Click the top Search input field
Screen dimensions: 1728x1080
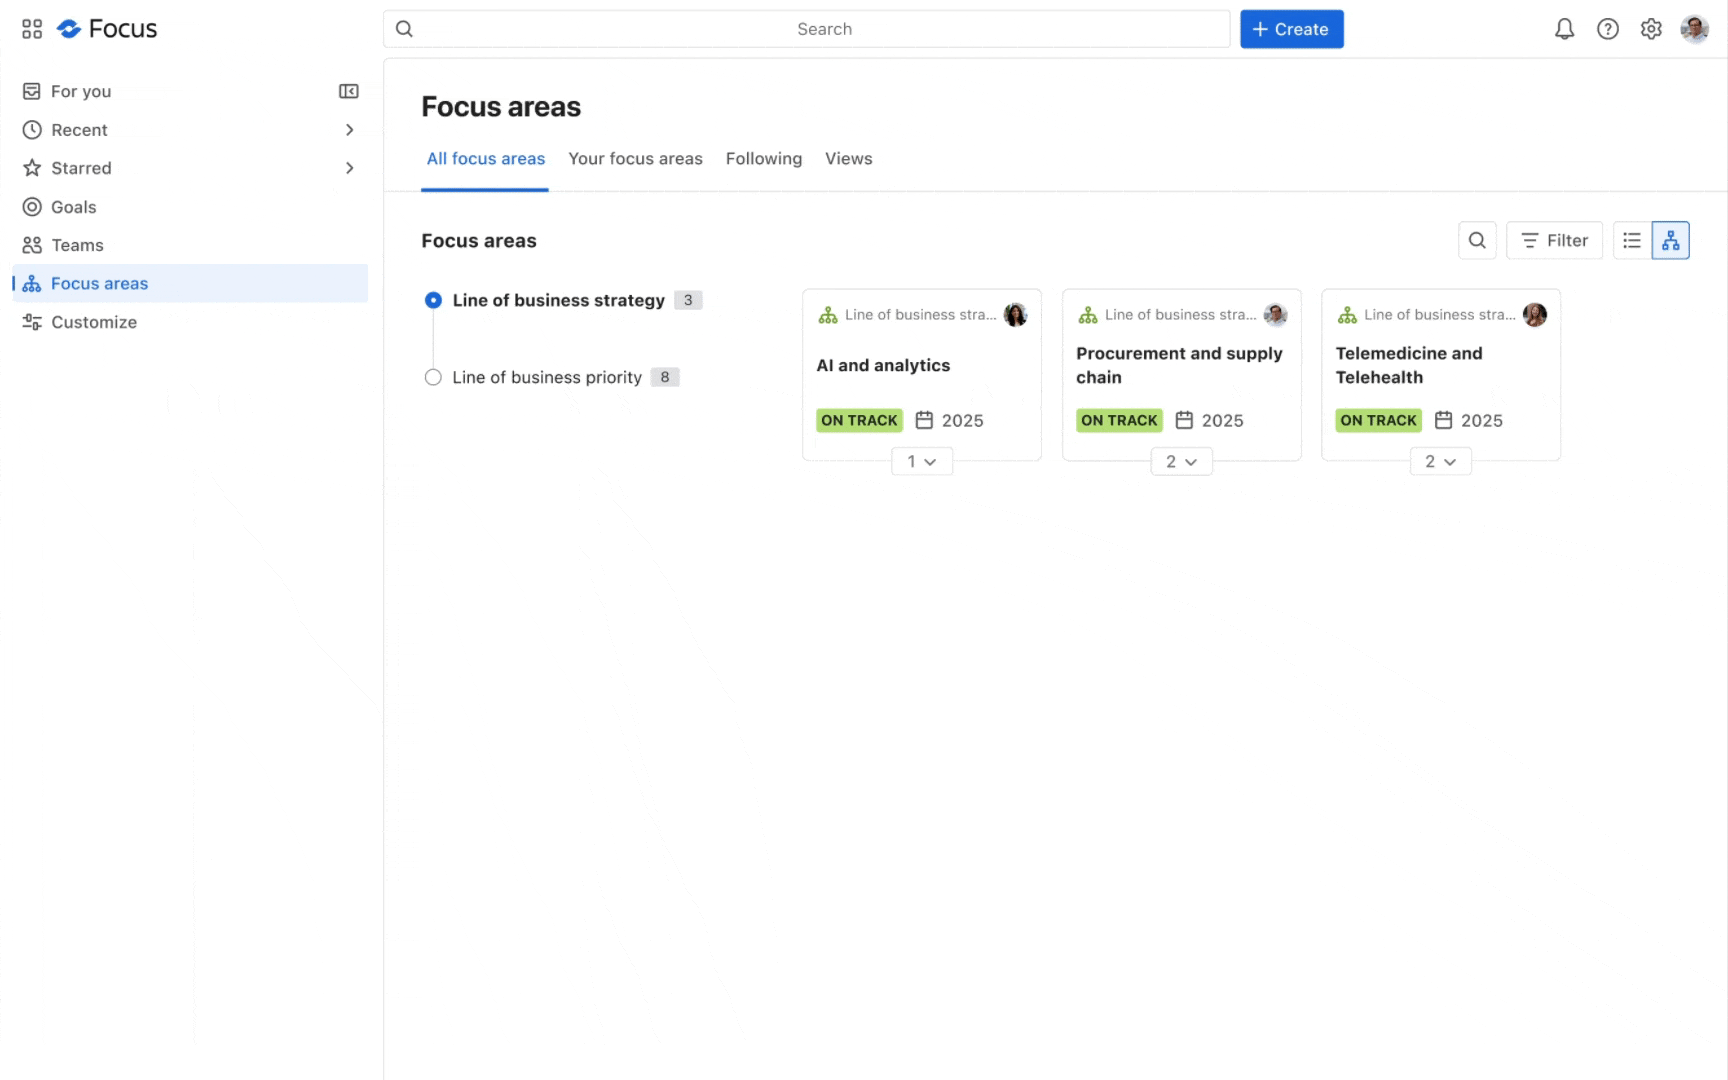point(806,29)
